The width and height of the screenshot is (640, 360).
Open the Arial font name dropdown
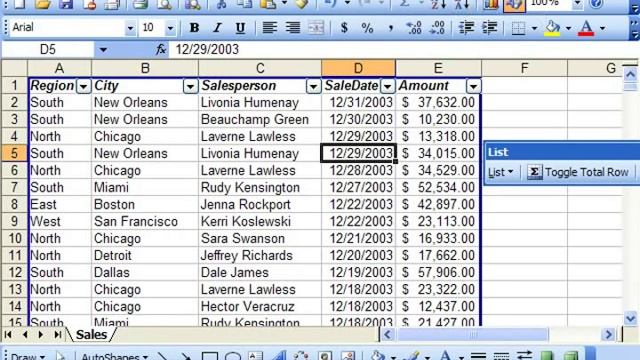(130, 28)
